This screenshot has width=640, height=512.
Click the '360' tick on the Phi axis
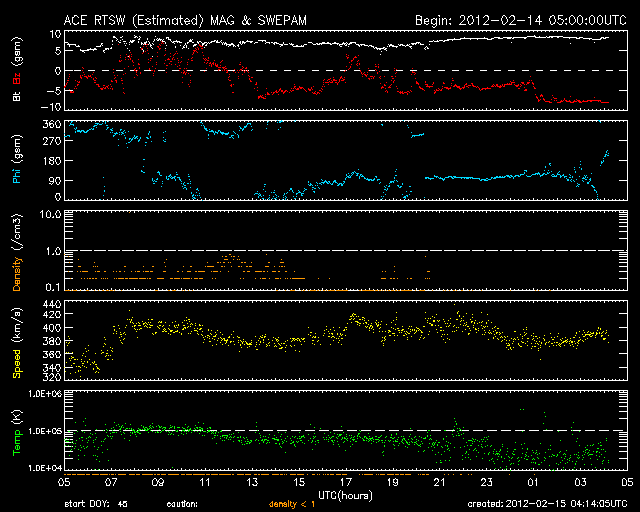click(52, 124)
